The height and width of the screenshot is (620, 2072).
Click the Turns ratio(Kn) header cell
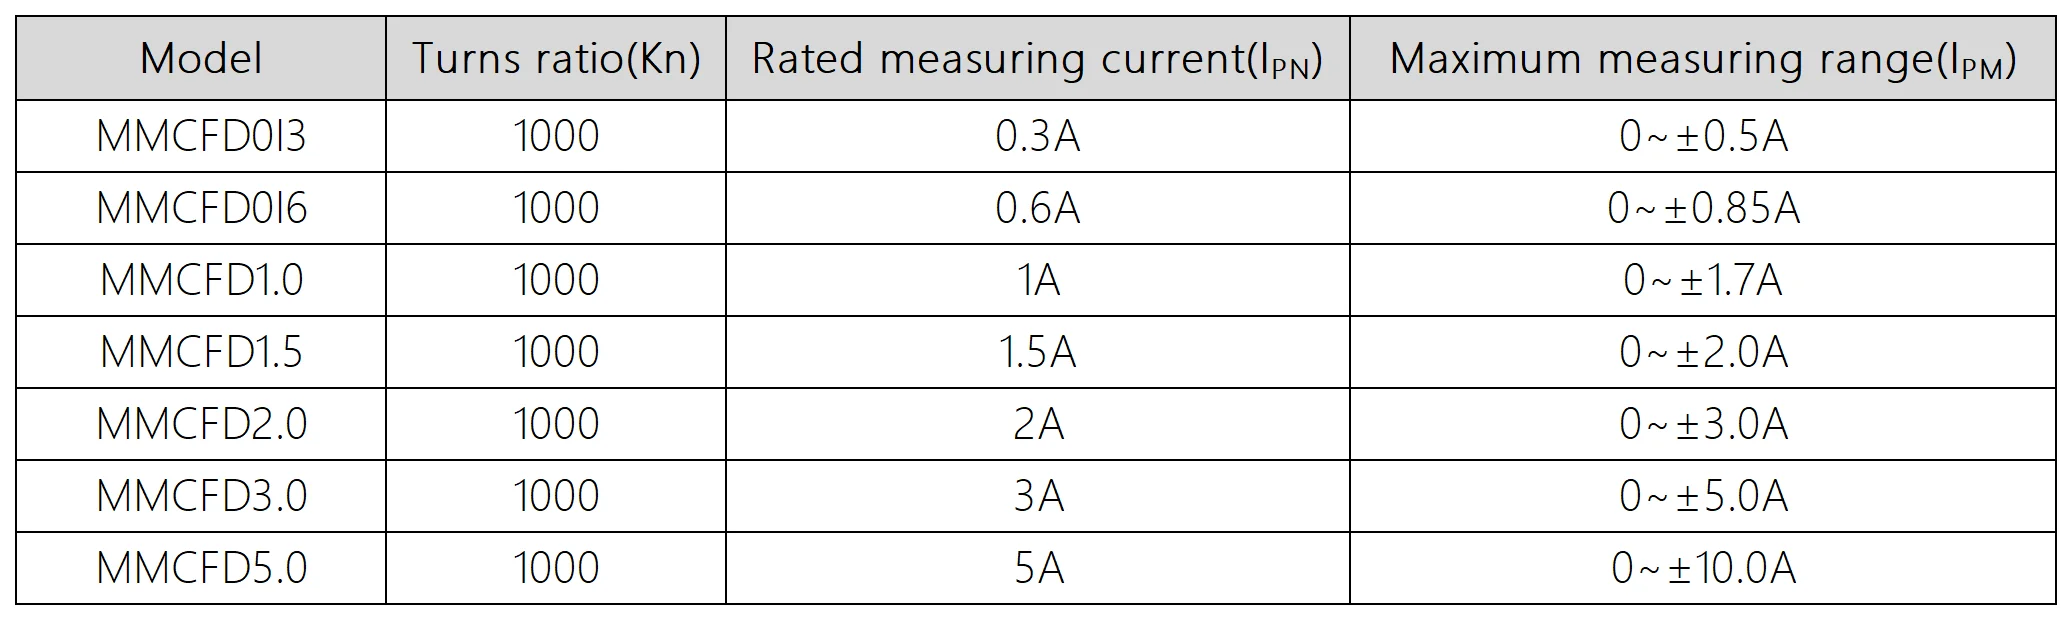[556, 59]
